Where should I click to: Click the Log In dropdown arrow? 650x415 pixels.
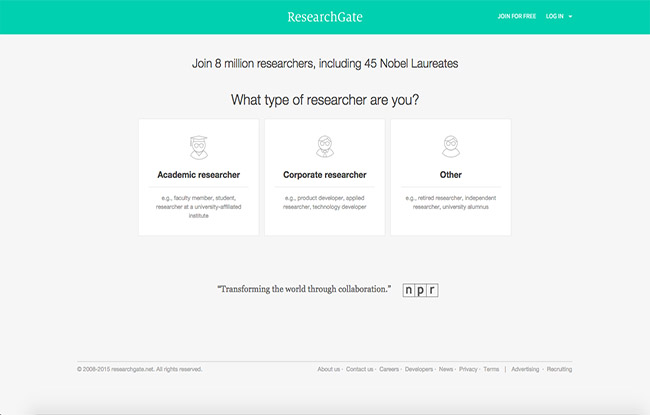coord(570,17)
